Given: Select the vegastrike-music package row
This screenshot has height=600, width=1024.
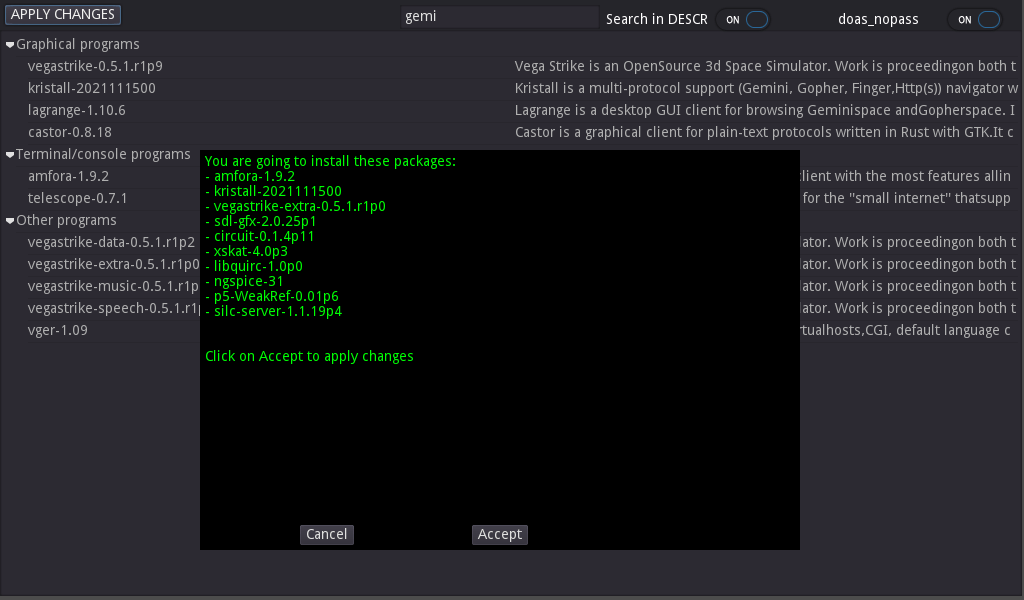Looking at the screenshot, I should (112, 286).
